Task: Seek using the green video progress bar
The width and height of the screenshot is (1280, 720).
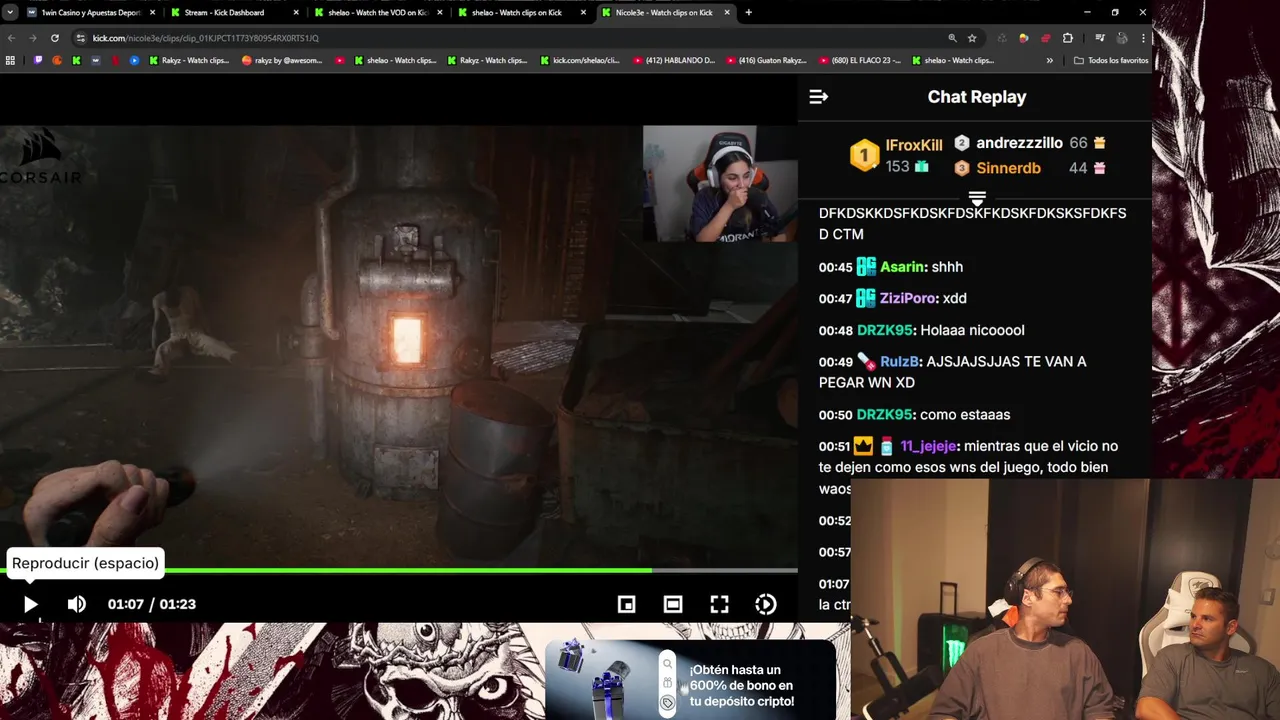Action: coord(399,571)
